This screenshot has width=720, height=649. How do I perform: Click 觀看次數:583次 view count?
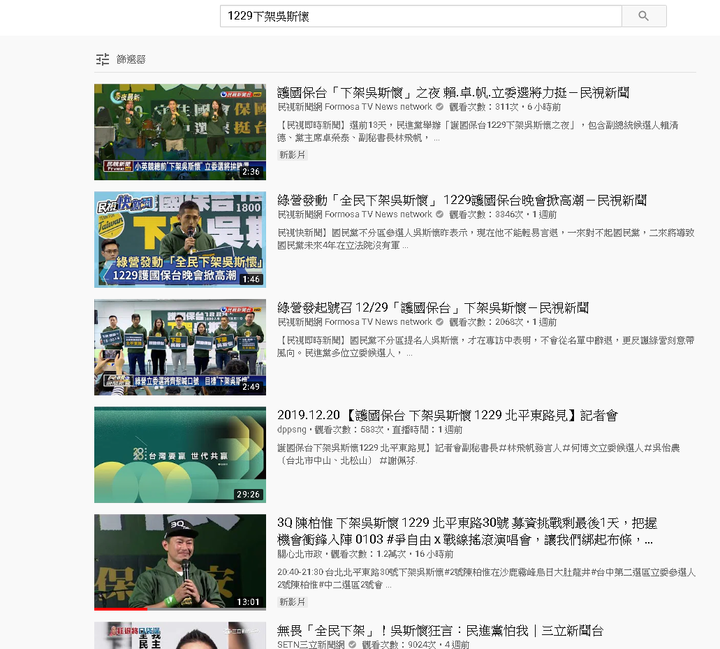[x=349, y=430]
